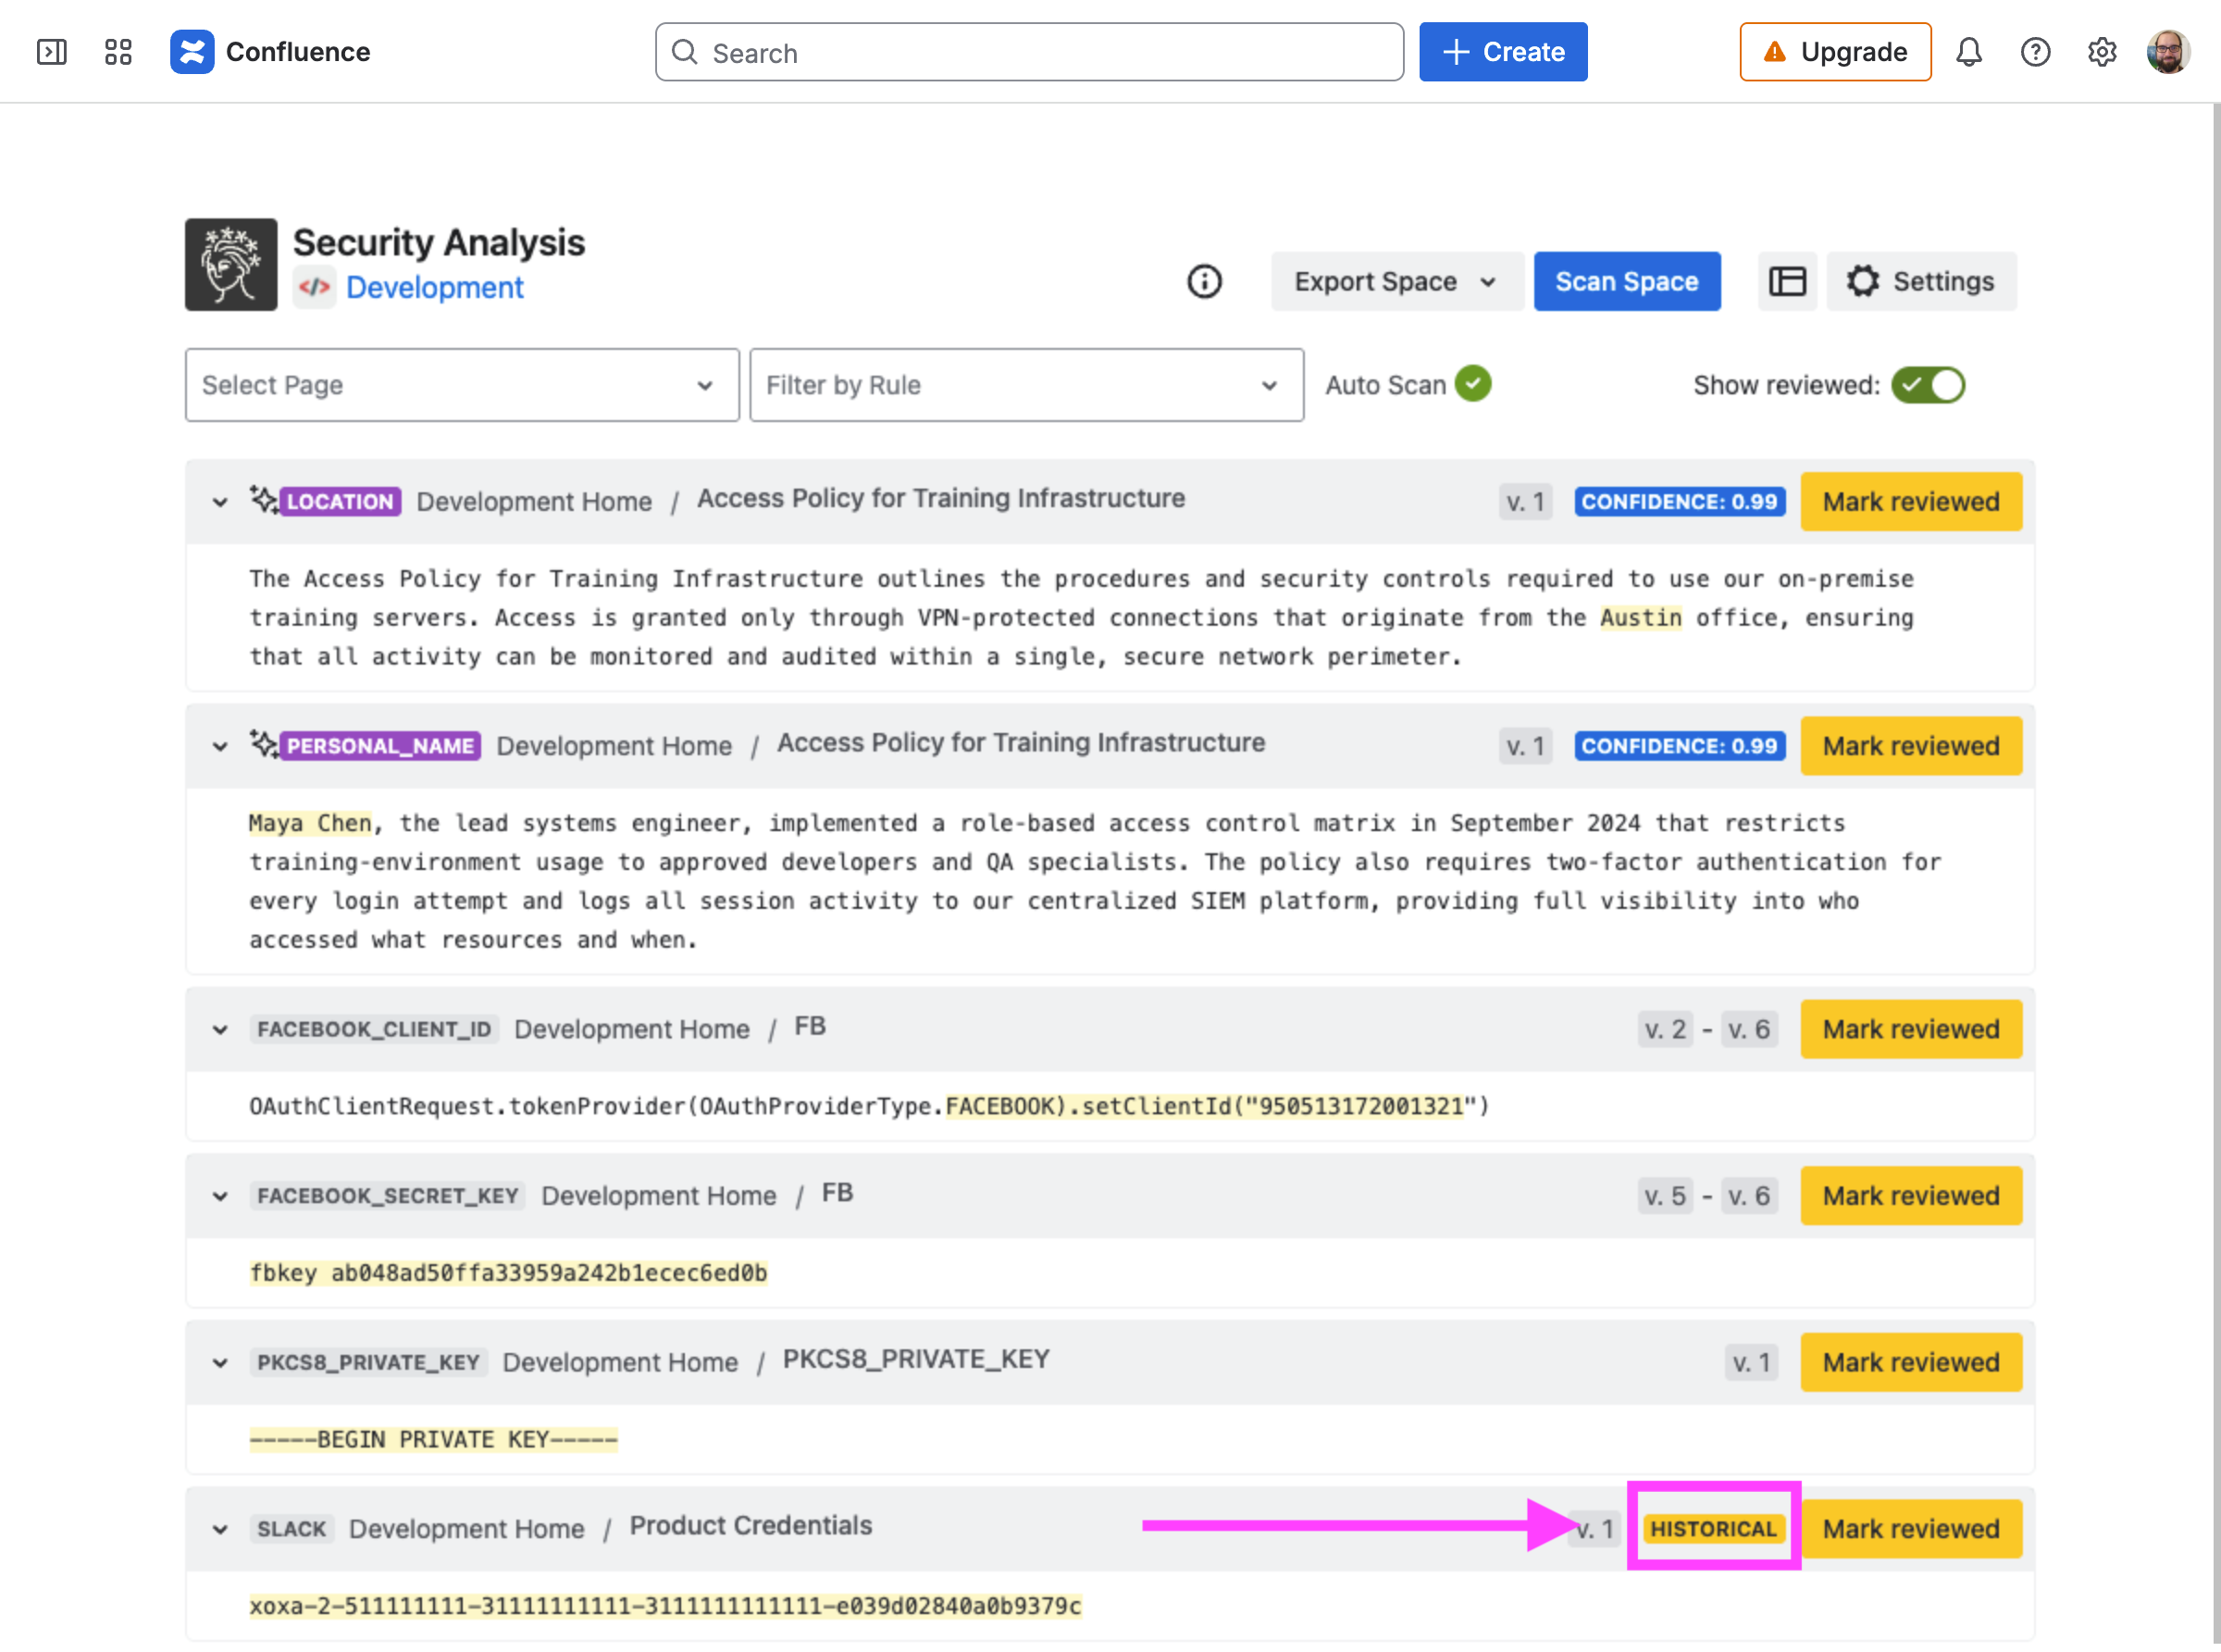Click the HISTORICAL badge on SLACK row
This screenshot has height=1652, width=2221.
coord(1713,1529)
